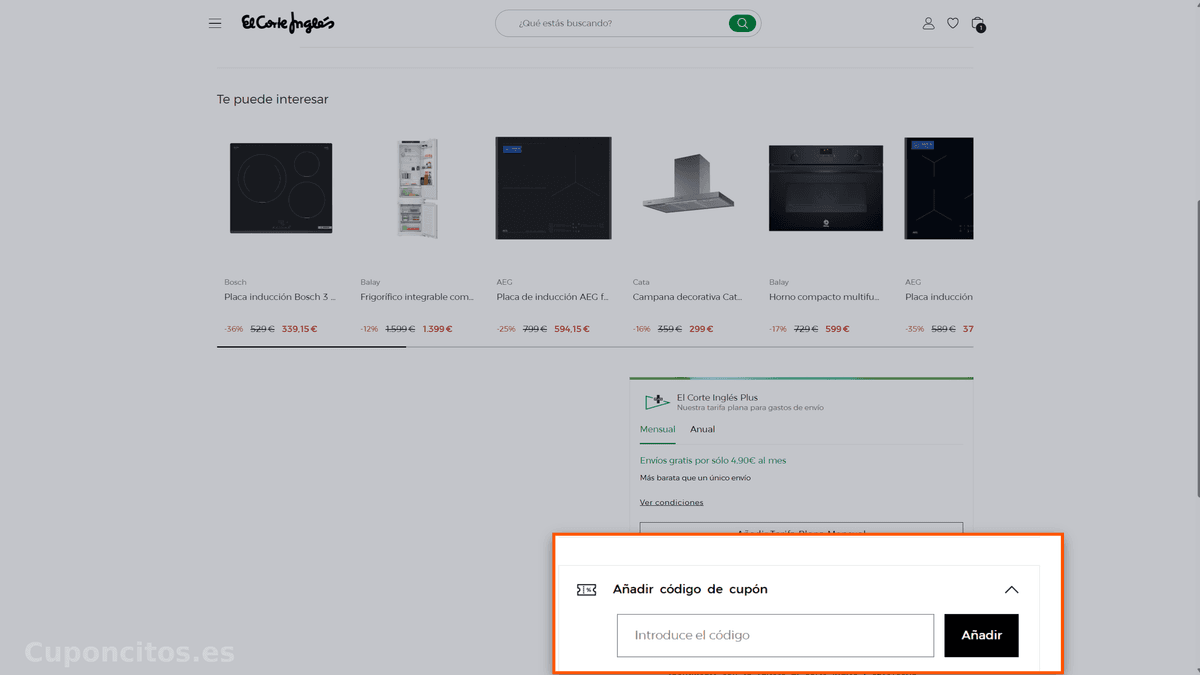Click the coupon ticket icon

pos(587,590)
